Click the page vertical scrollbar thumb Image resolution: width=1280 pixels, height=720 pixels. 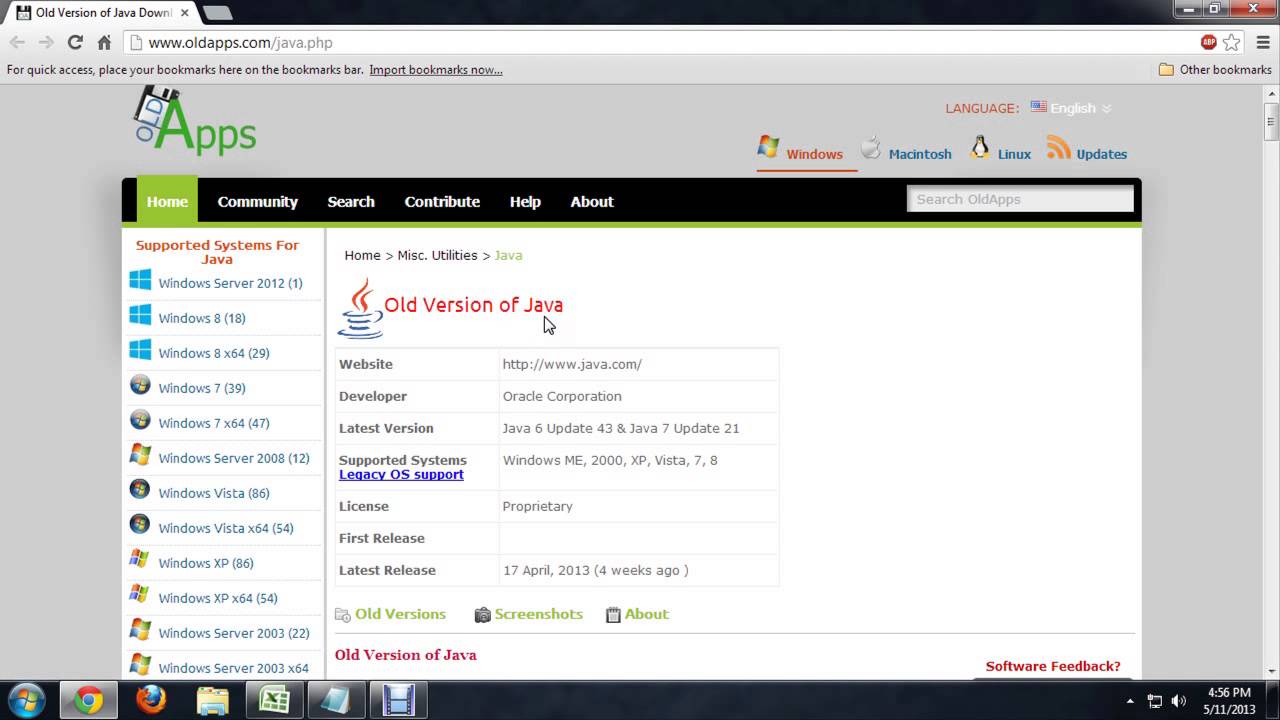[1271, 120]
